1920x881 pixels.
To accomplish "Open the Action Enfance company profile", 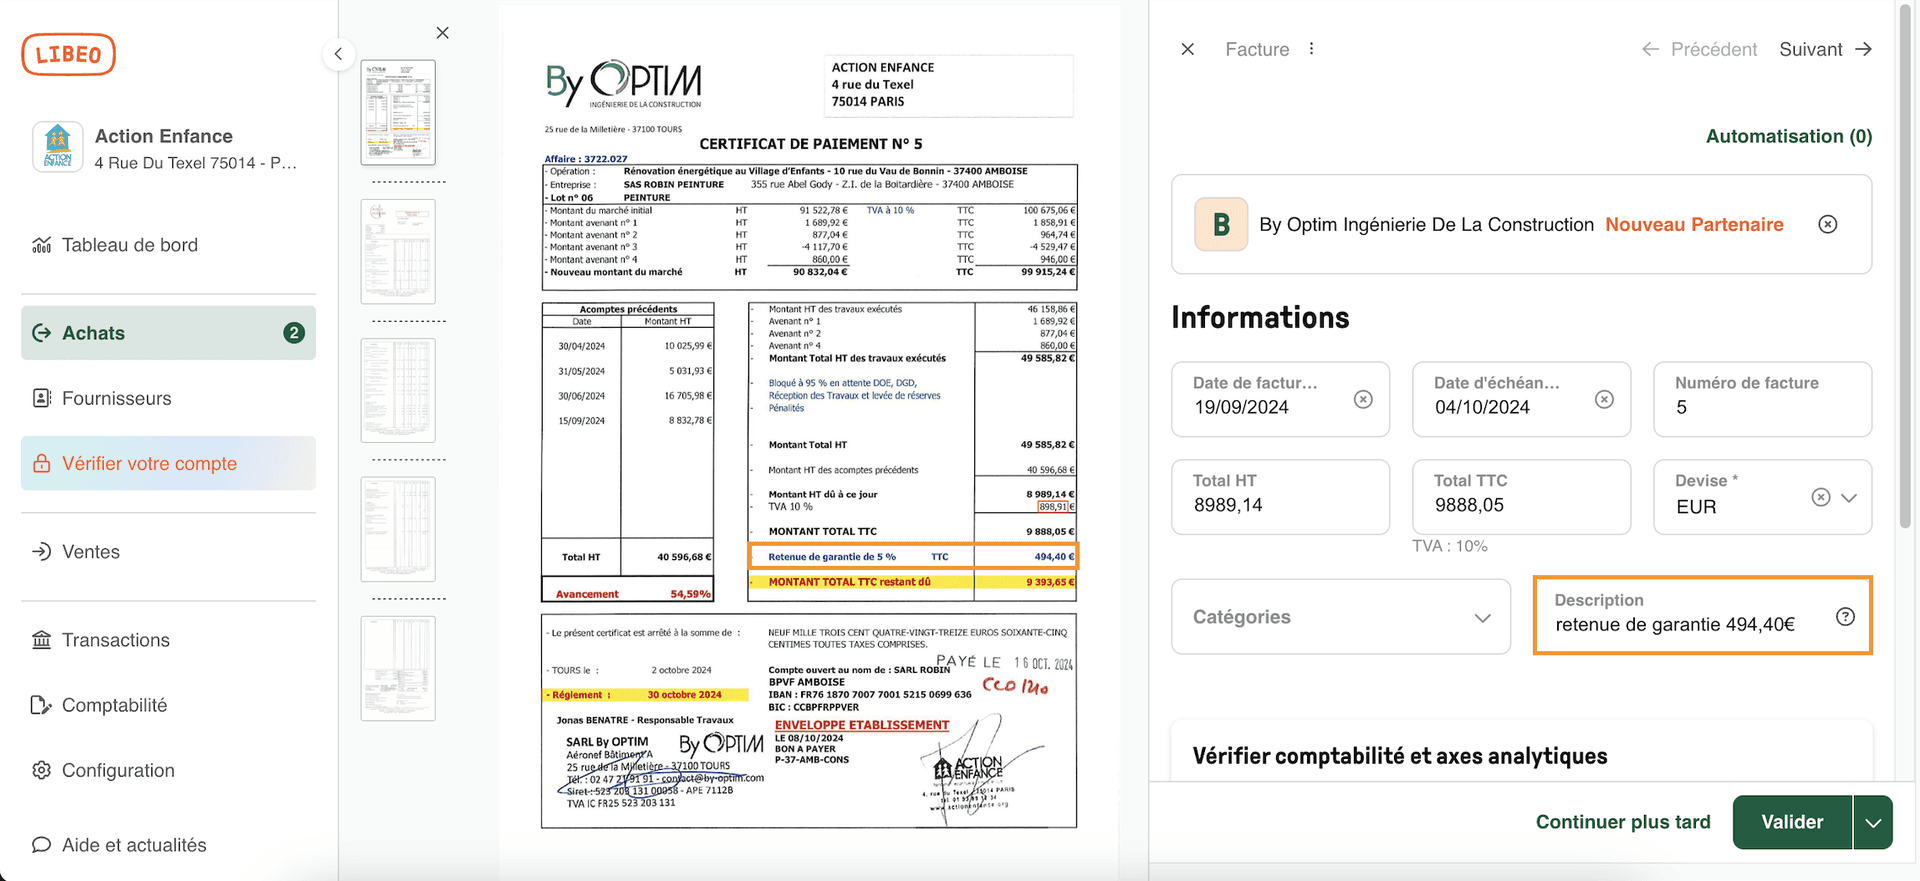I will tap(168, 148).
